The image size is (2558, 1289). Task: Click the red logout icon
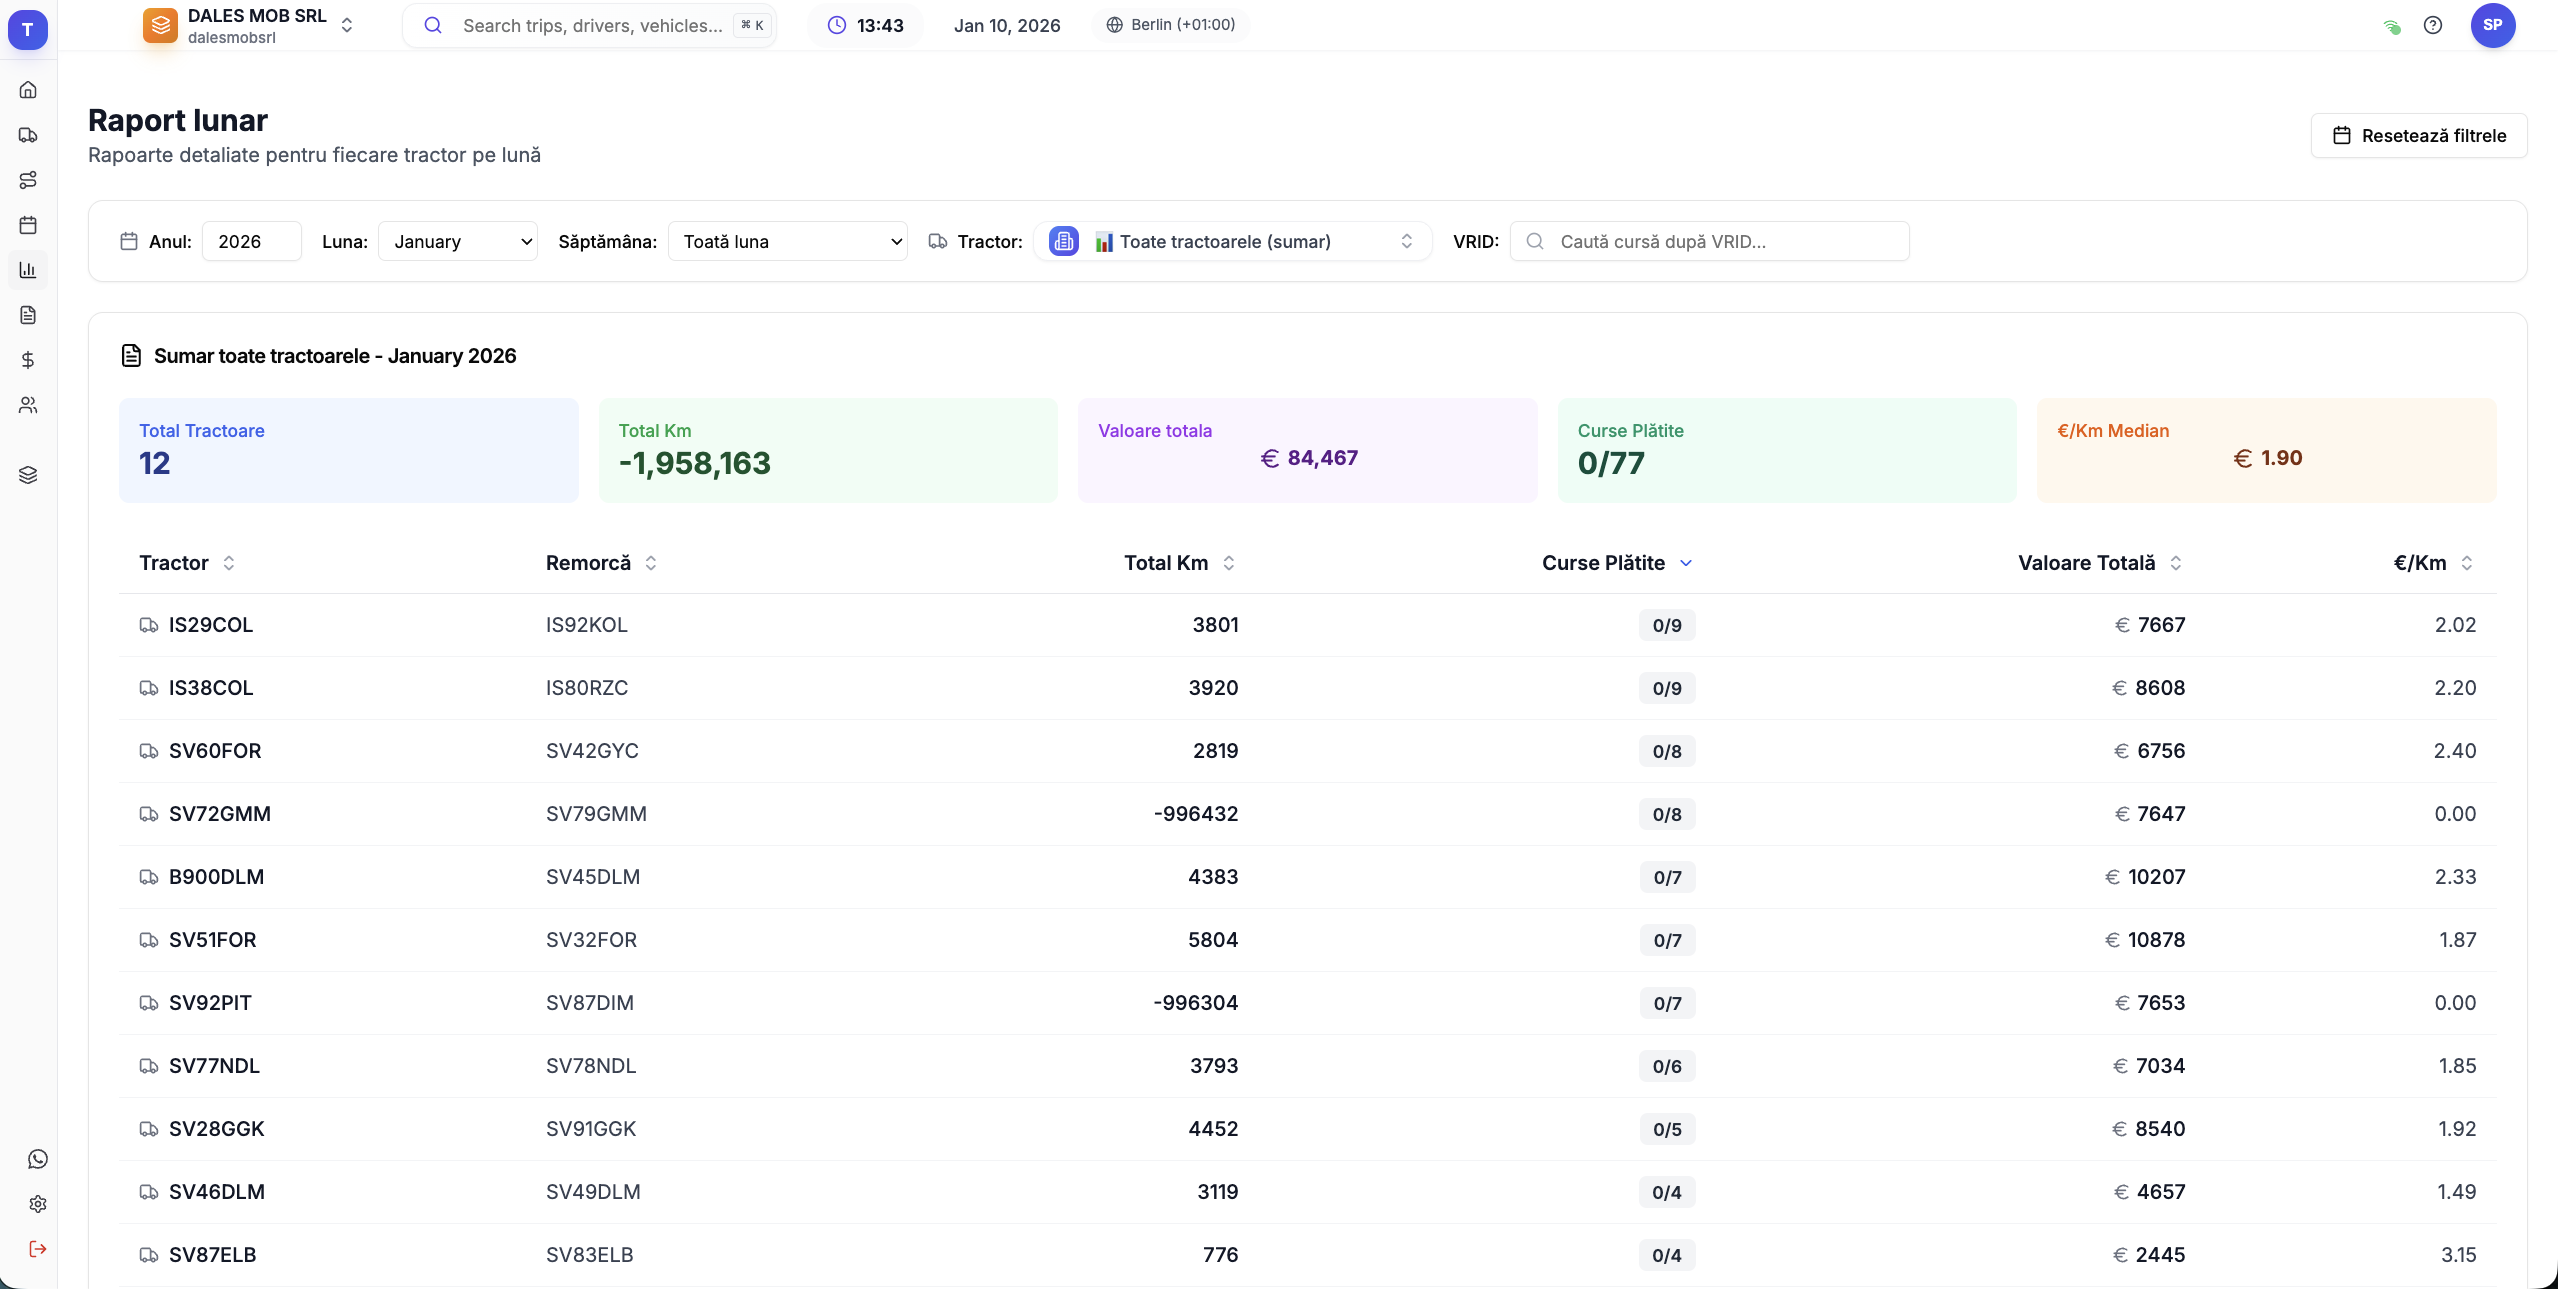tap(38, 1249)
